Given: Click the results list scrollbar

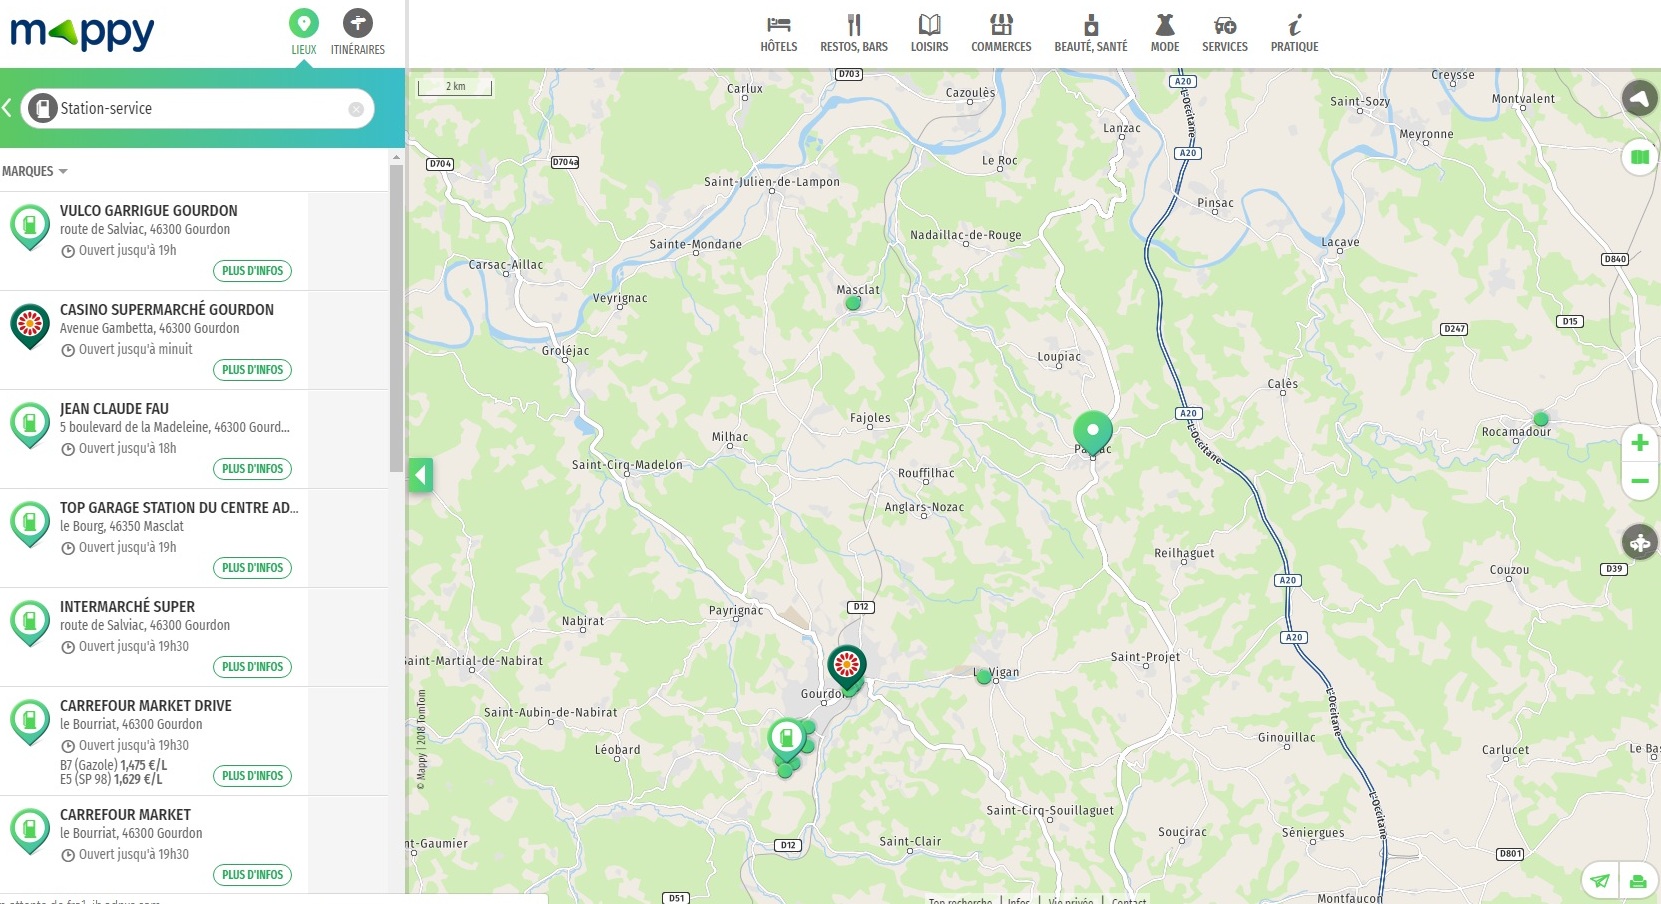Looking at the screenshot, I should [396, 320].
